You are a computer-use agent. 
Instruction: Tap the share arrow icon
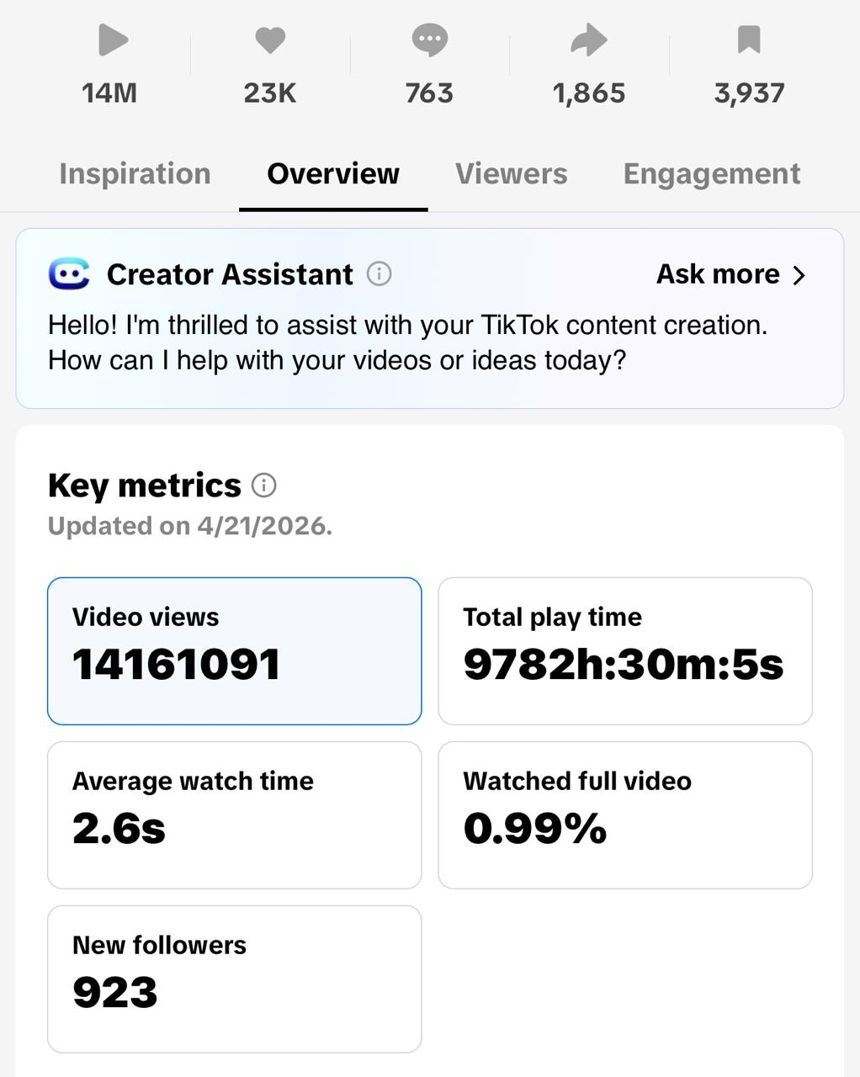pos(589,39)
